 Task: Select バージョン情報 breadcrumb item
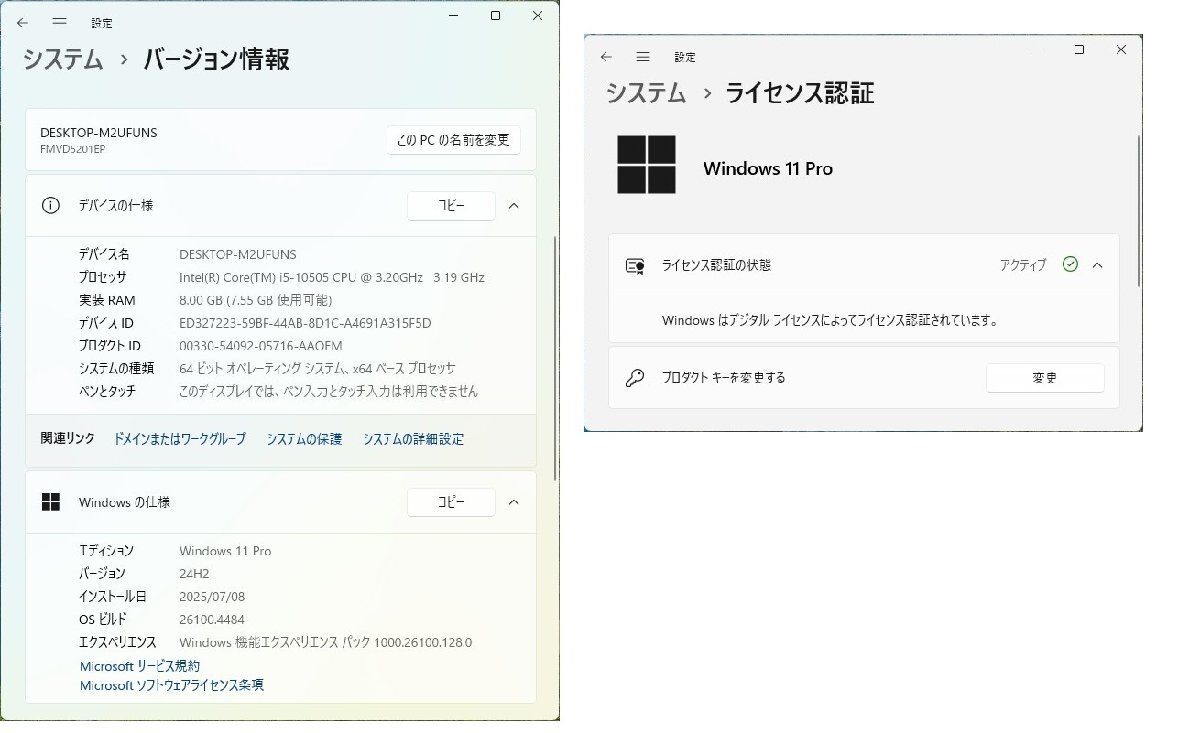coord(219,60)
